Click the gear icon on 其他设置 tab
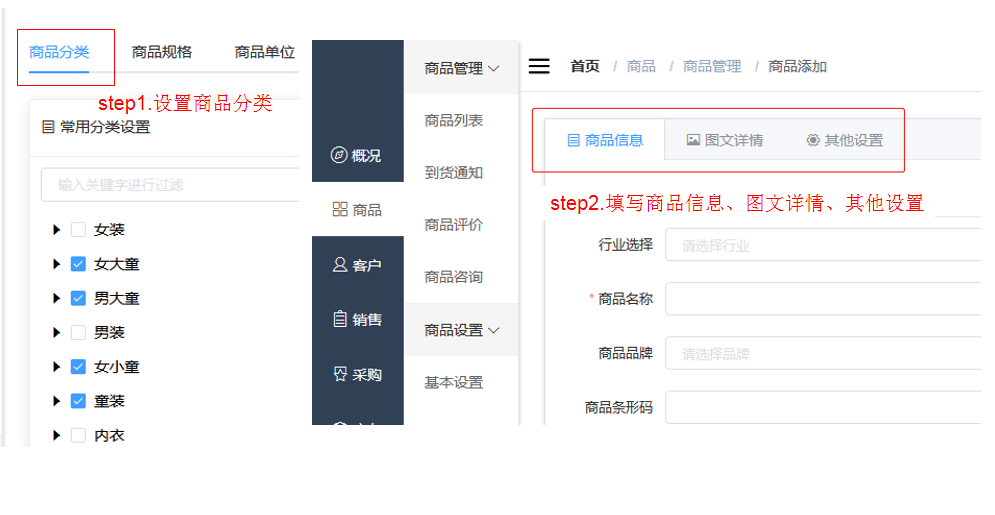Viewport: 995px width, 515px height. [813, 140]
